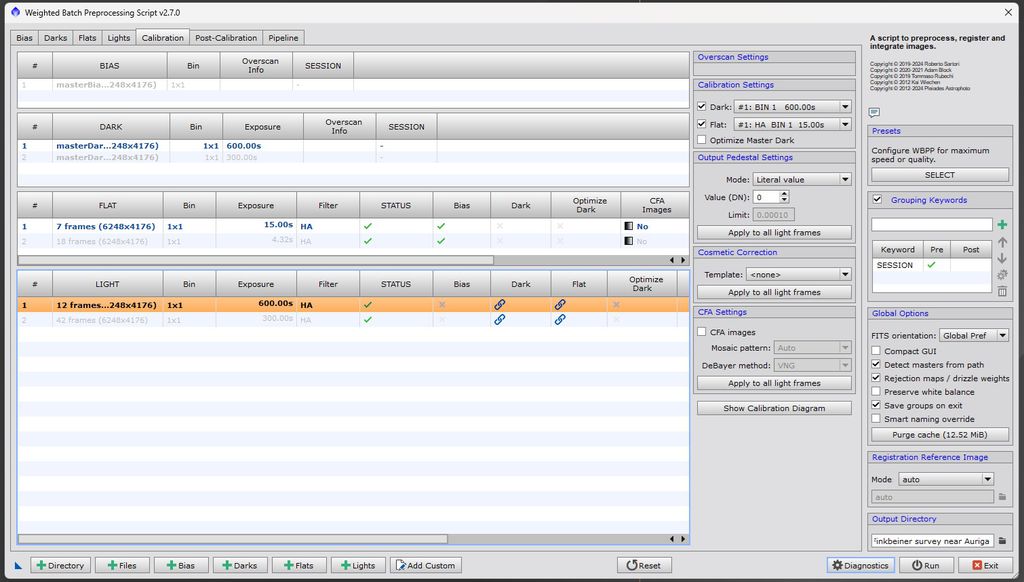Click the grouping keyword input field

(x=932, y=225)
